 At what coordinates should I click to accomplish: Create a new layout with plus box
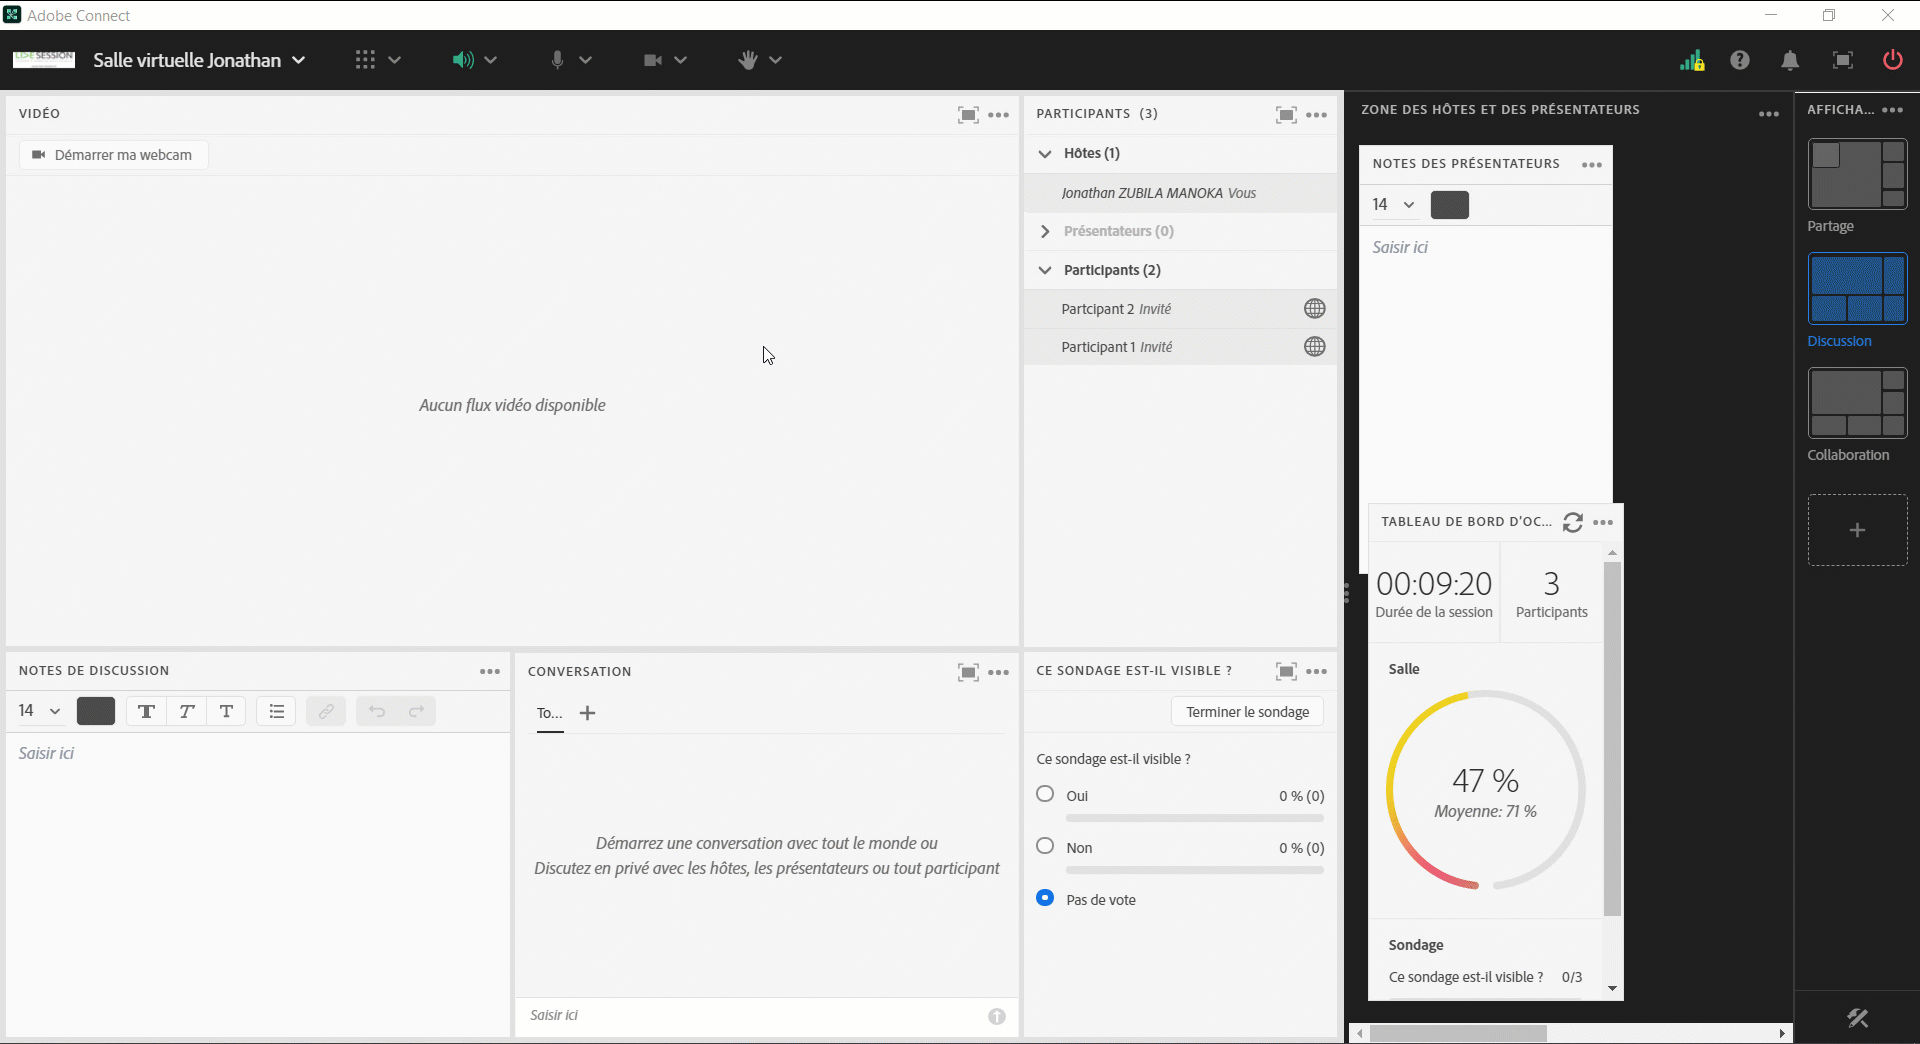pos(1857,530)
